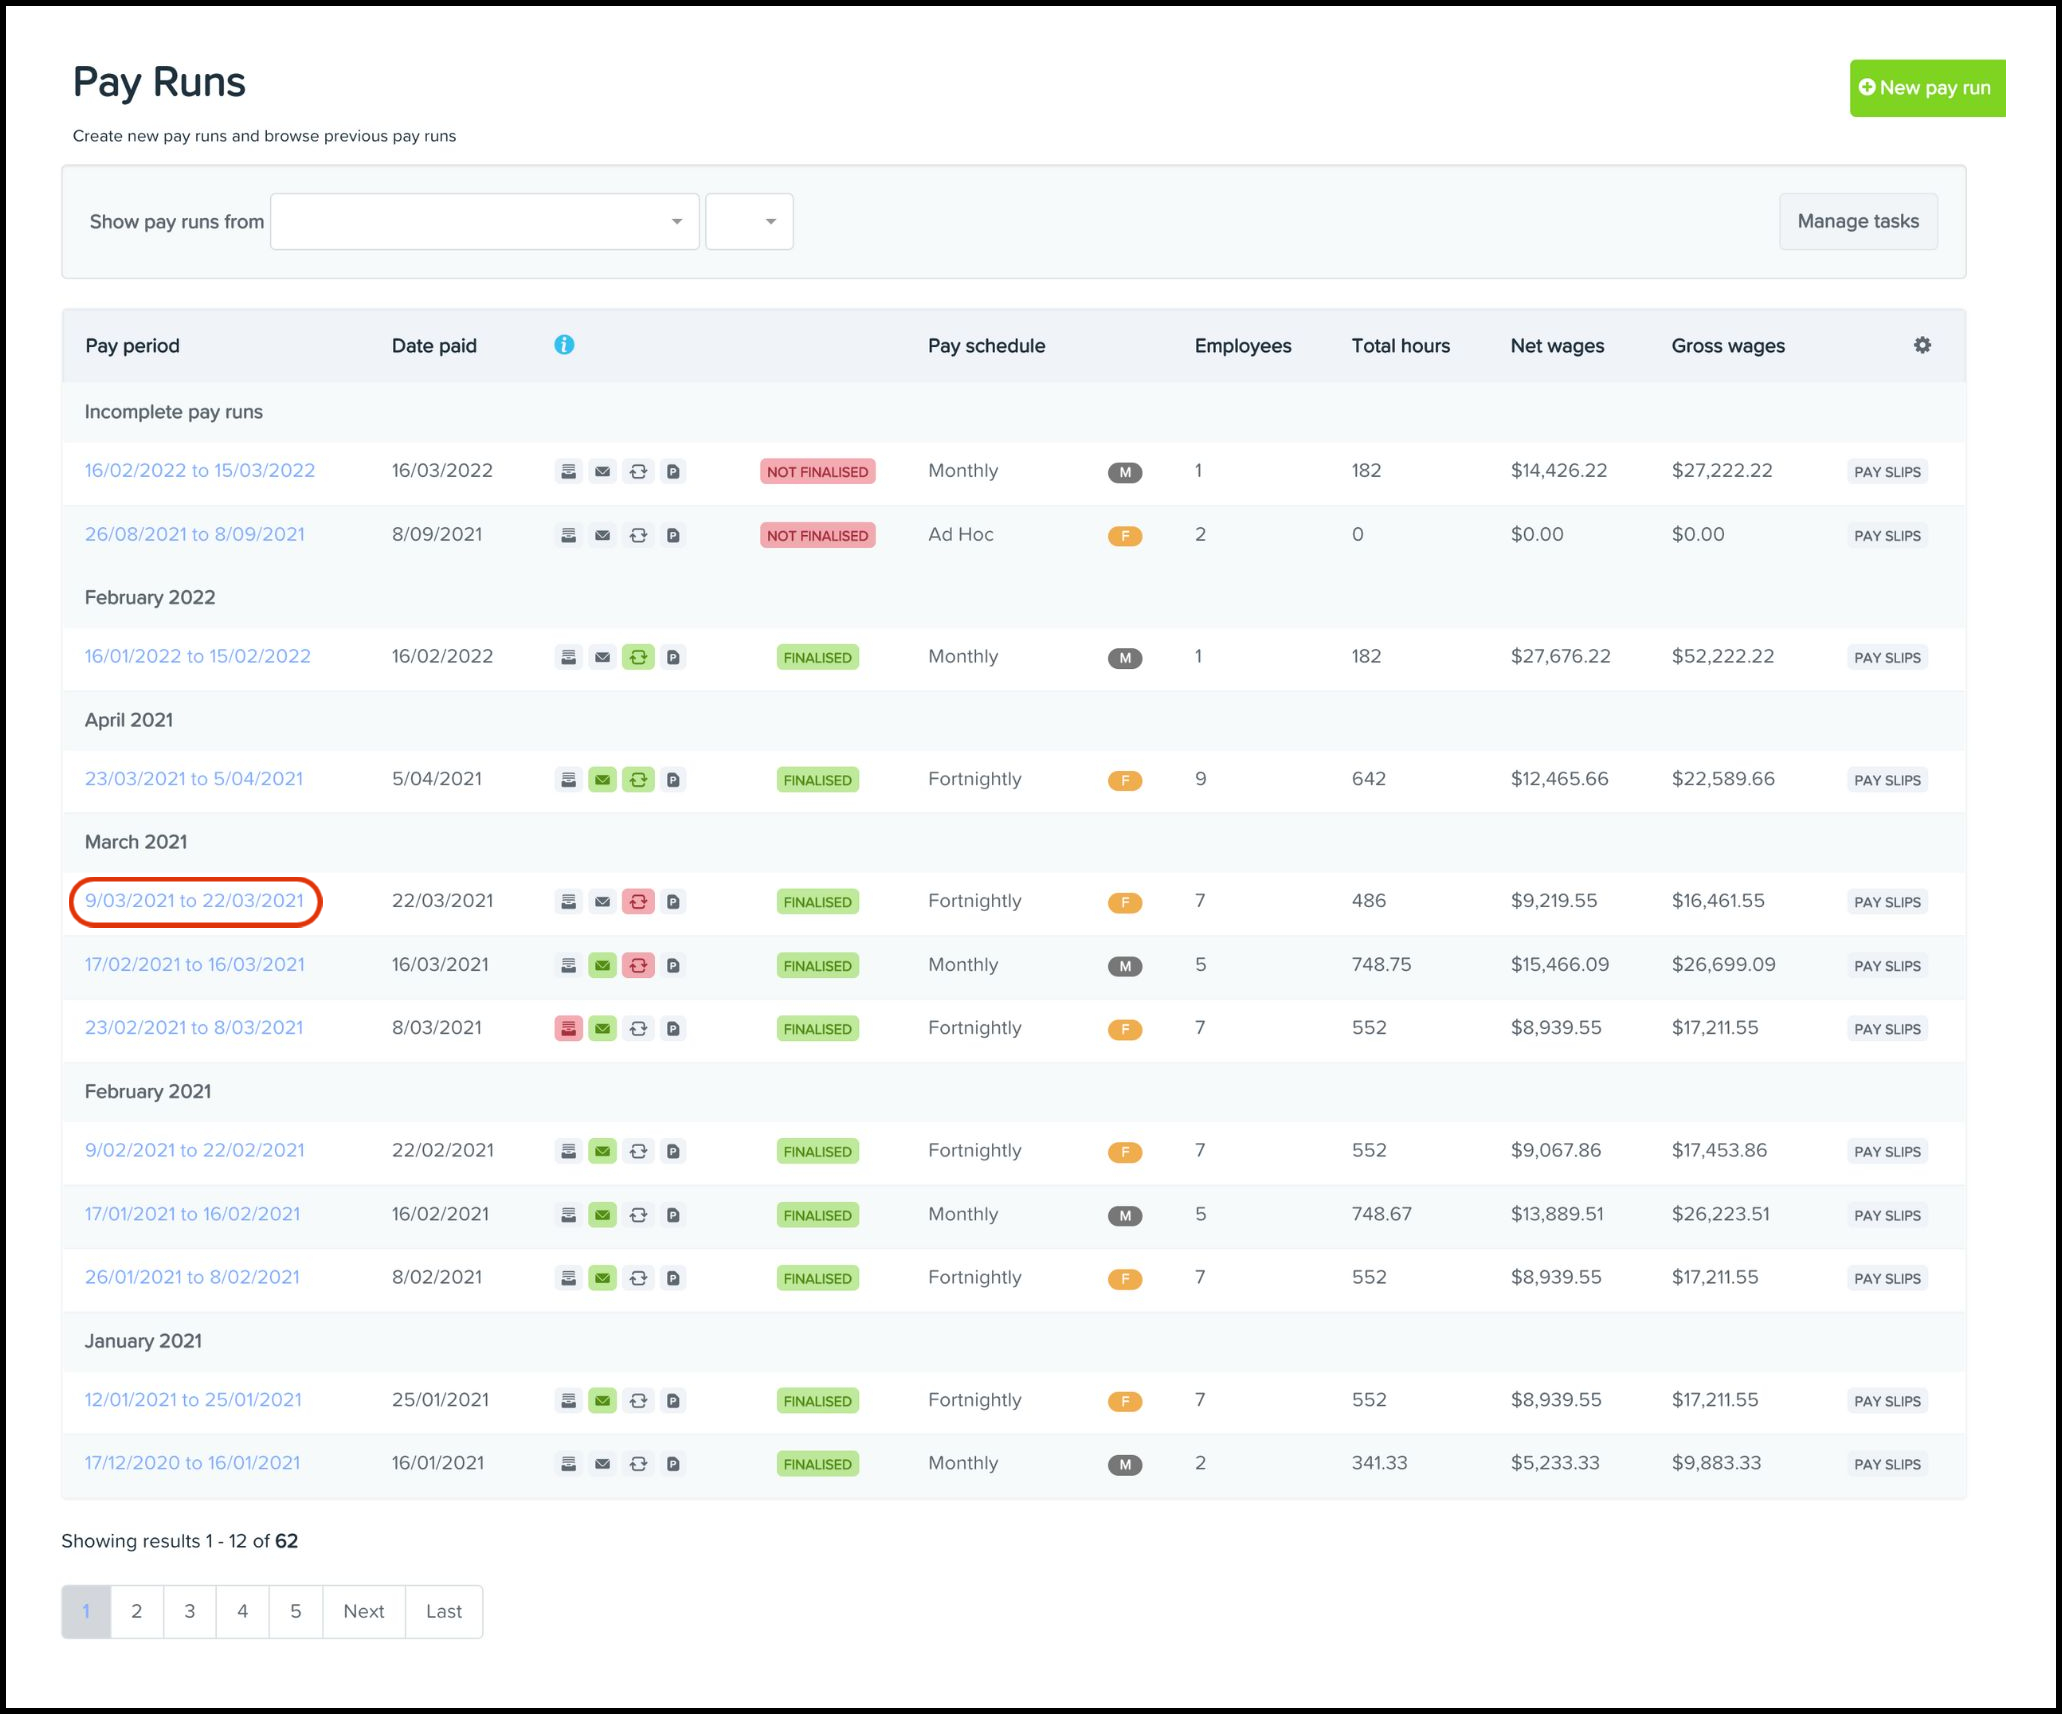The height and width of the screenshot is (1714, 2062).
Task: Click the orange F badge for Ad Hoc pay run
Action: (x=1124, y=536)
